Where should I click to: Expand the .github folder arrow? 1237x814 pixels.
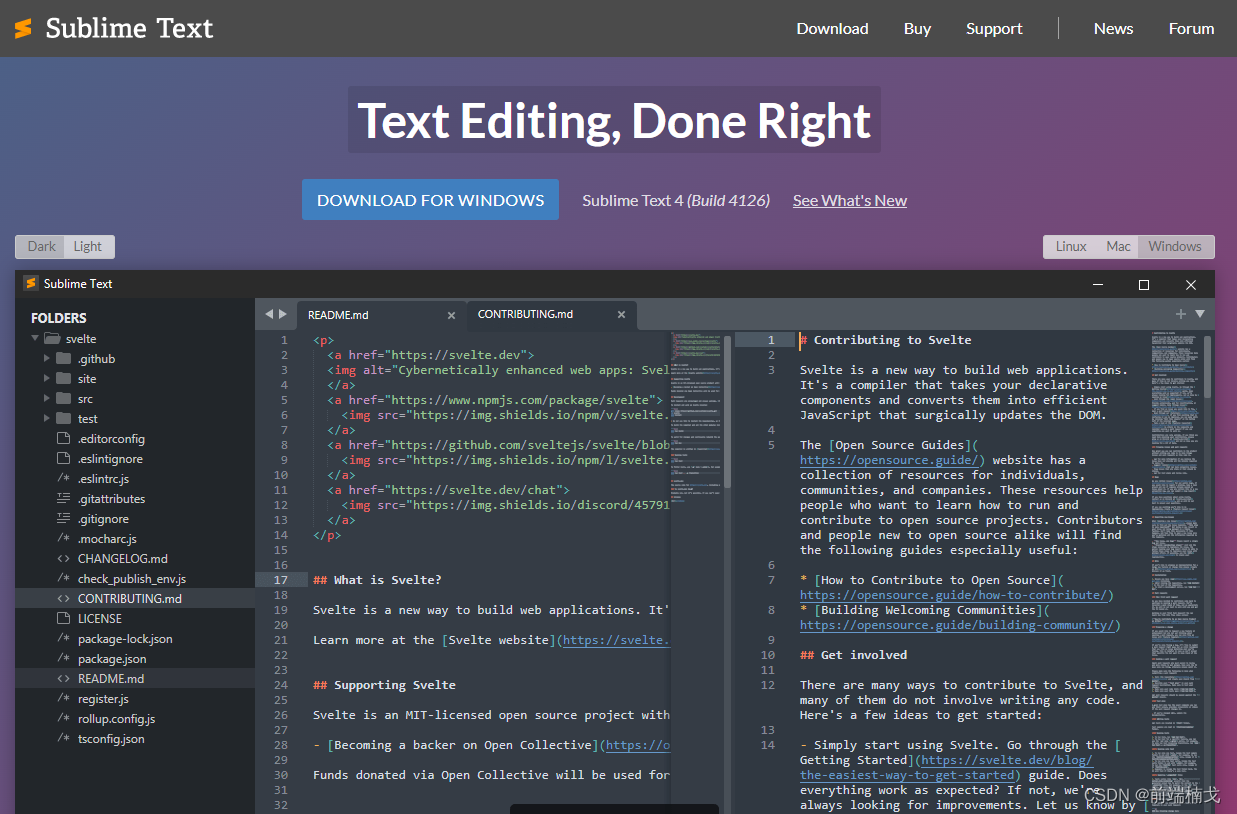point(46,359)
